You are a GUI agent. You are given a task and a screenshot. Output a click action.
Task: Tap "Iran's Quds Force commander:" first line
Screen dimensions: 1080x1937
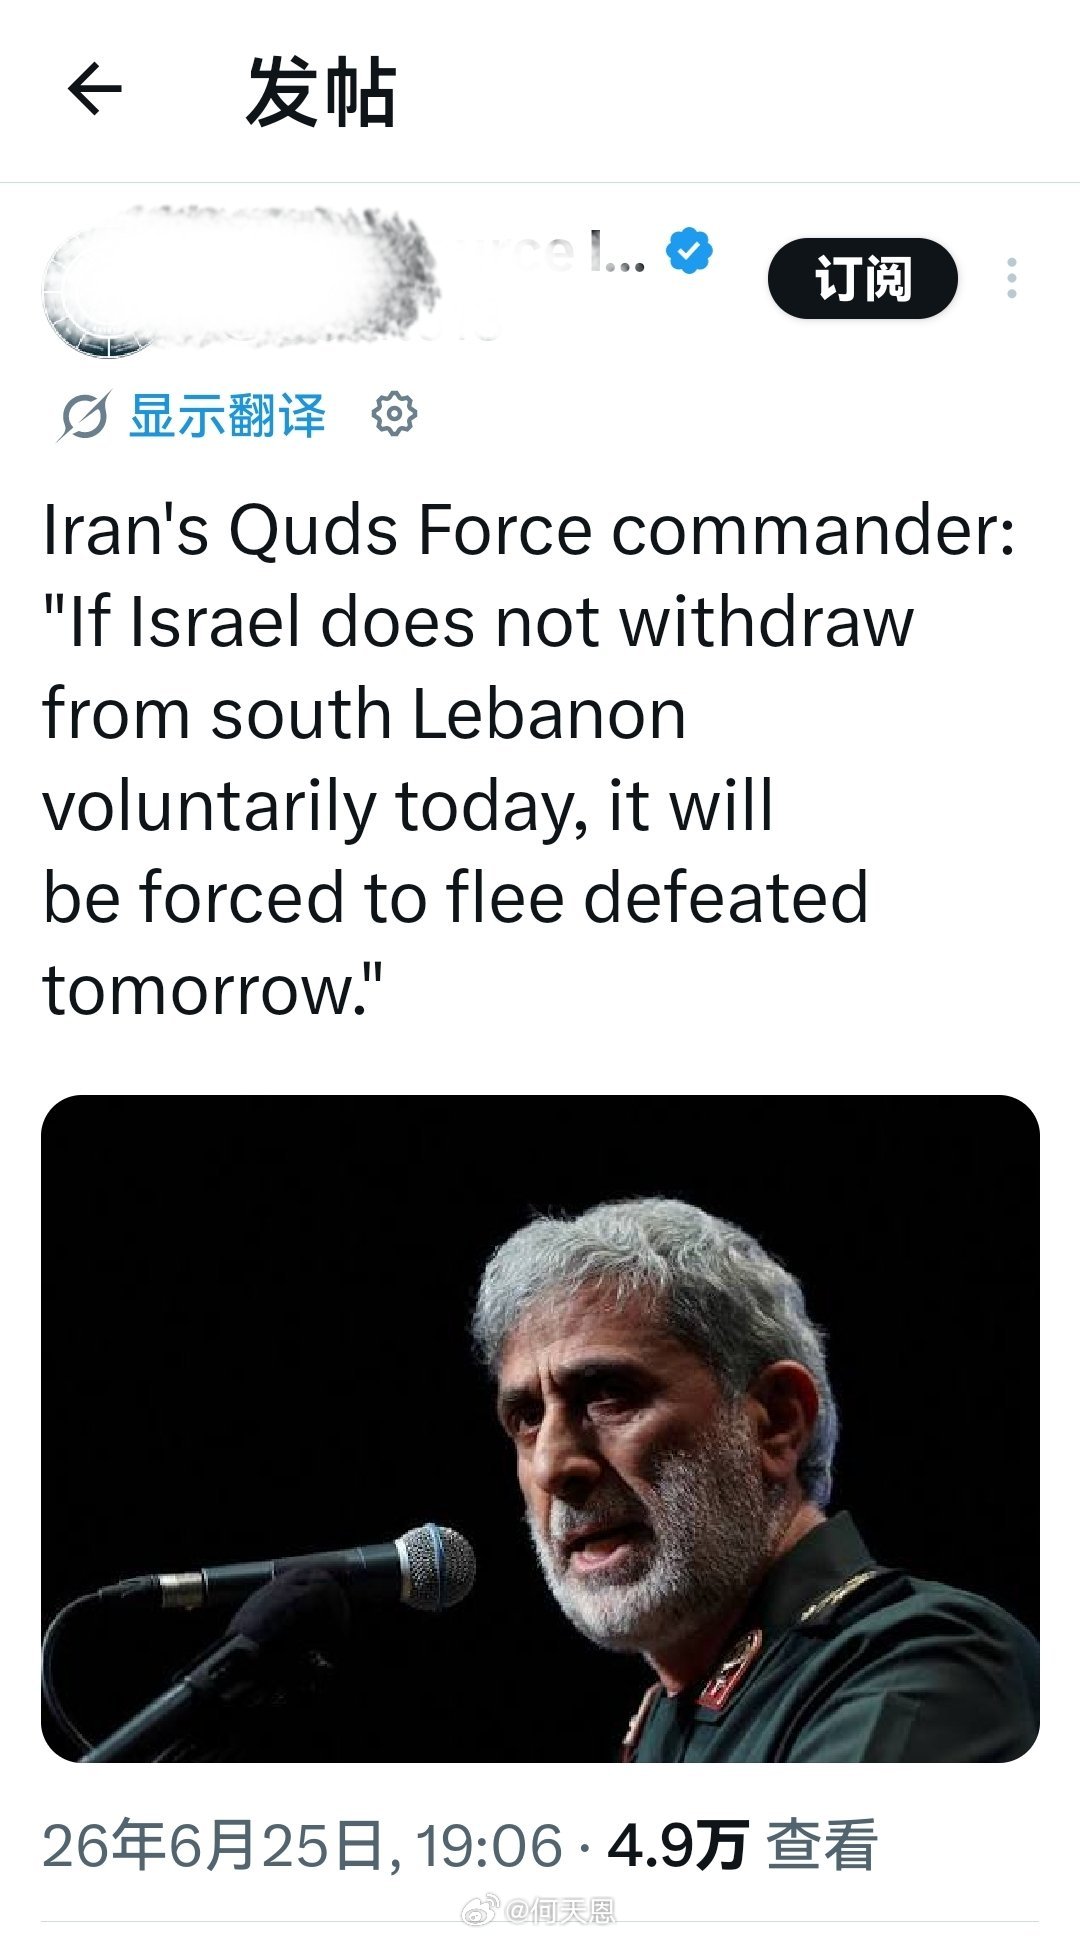coord(529,530)
